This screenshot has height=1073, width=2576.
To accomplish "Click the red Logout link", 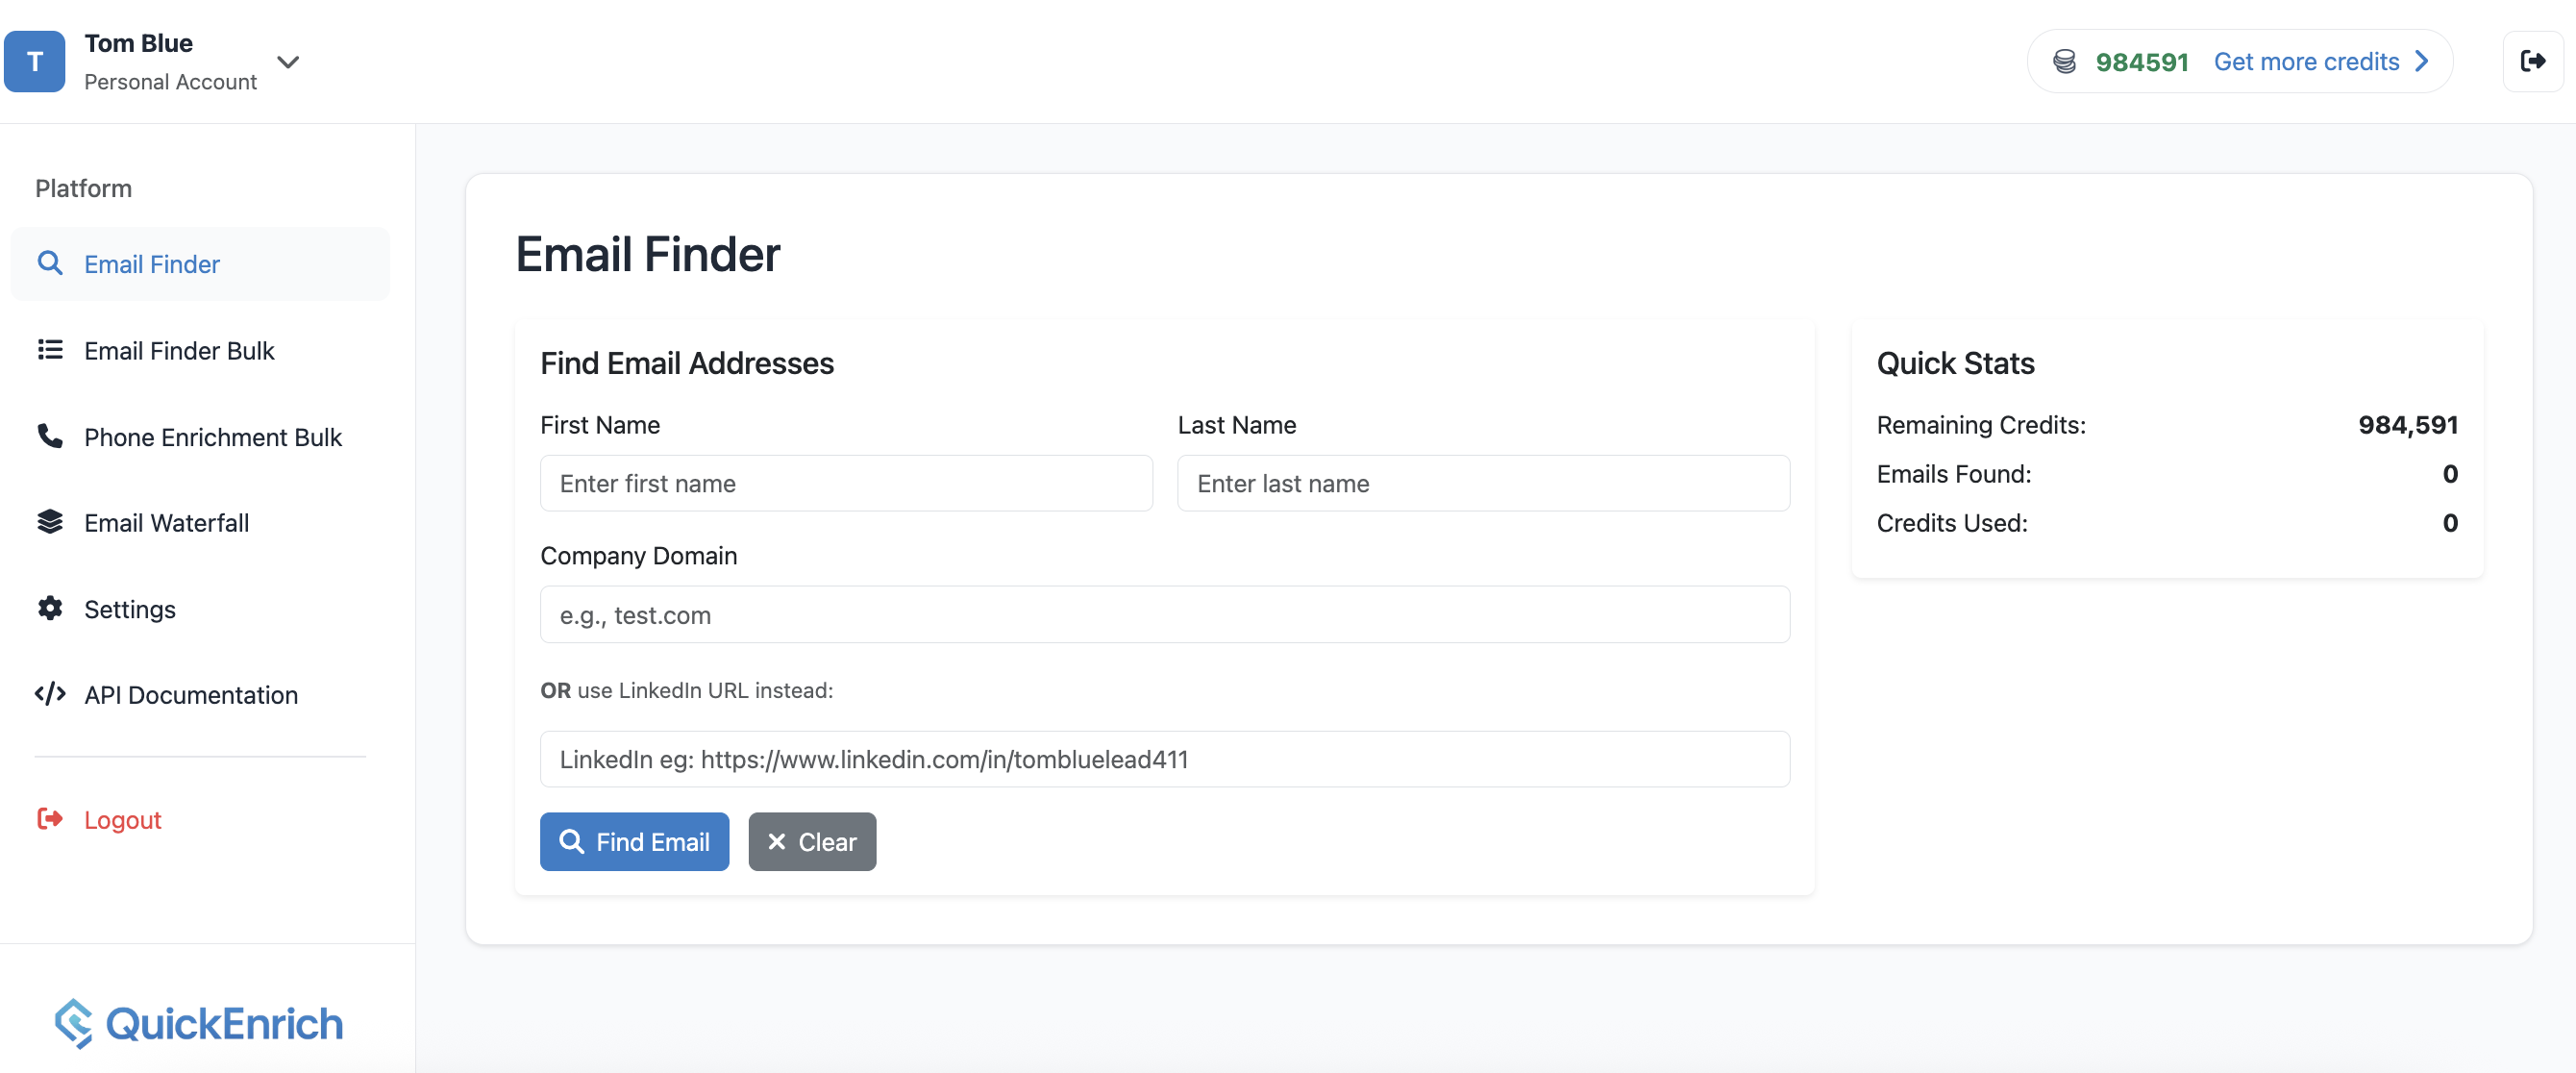I will 122,820.
